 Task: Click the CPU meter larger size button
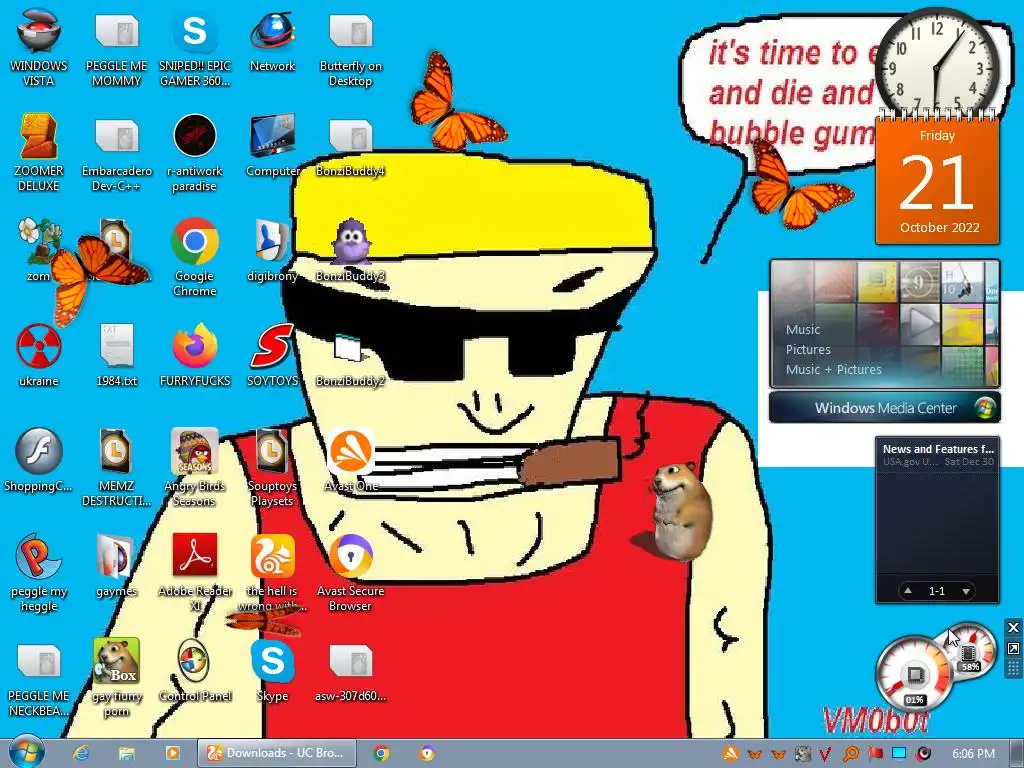1013,648
